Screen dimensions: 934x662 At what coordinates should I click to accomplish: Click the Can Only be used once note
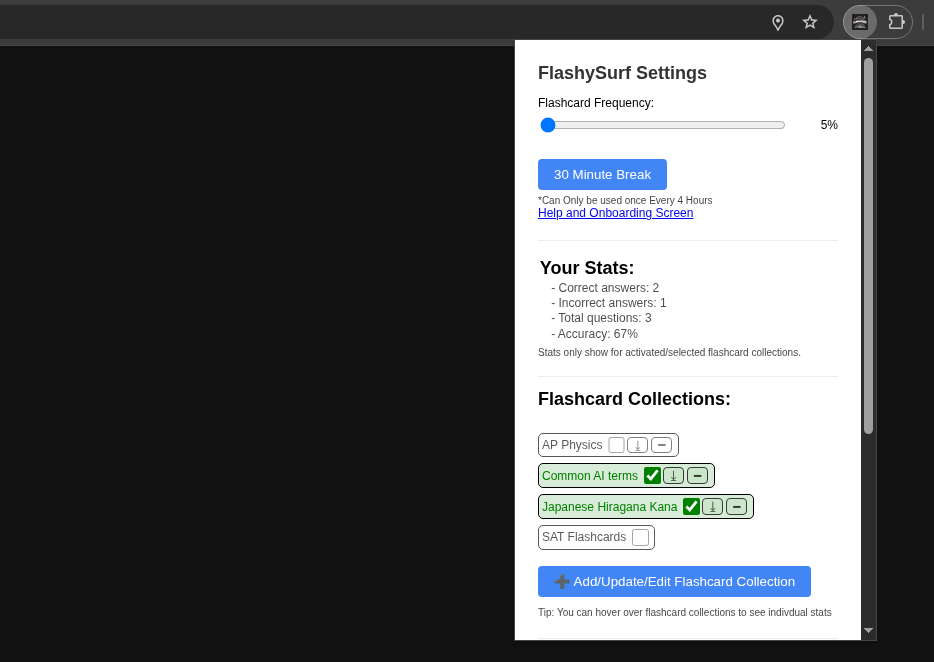[x=625, y=200]
